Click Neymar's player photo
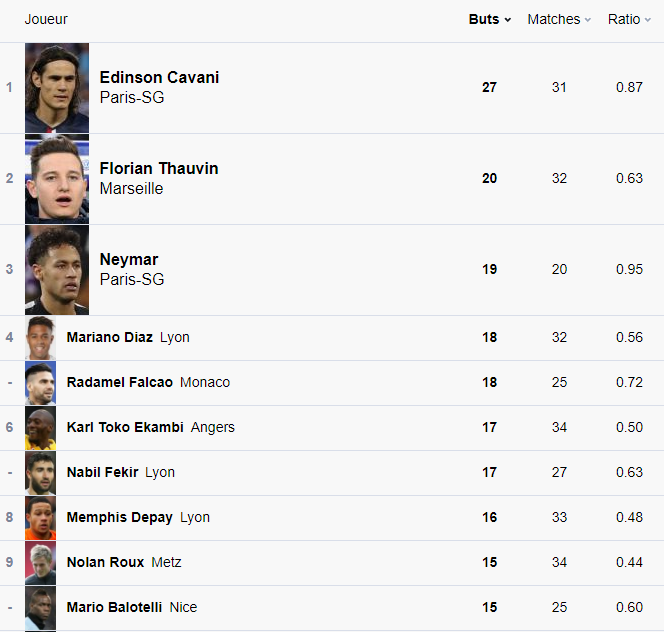 (x=57, y=270)
